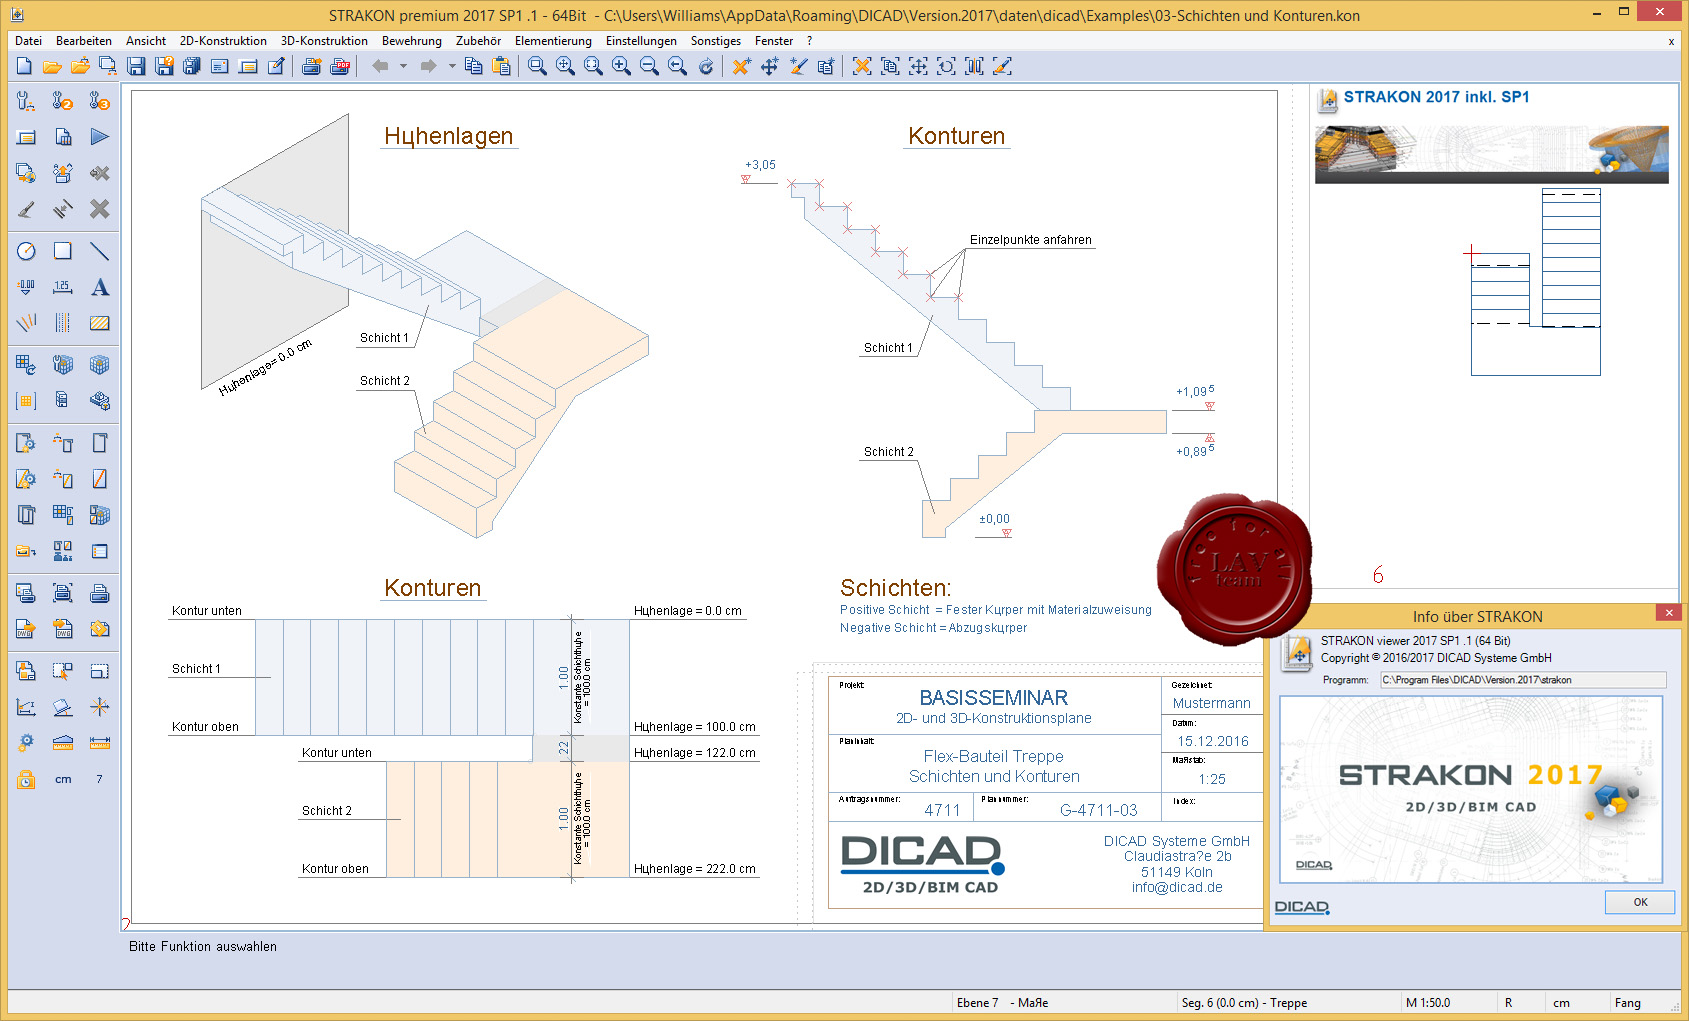Save using the blue floppy disk icon
1689x1021 pixels.
136,66
